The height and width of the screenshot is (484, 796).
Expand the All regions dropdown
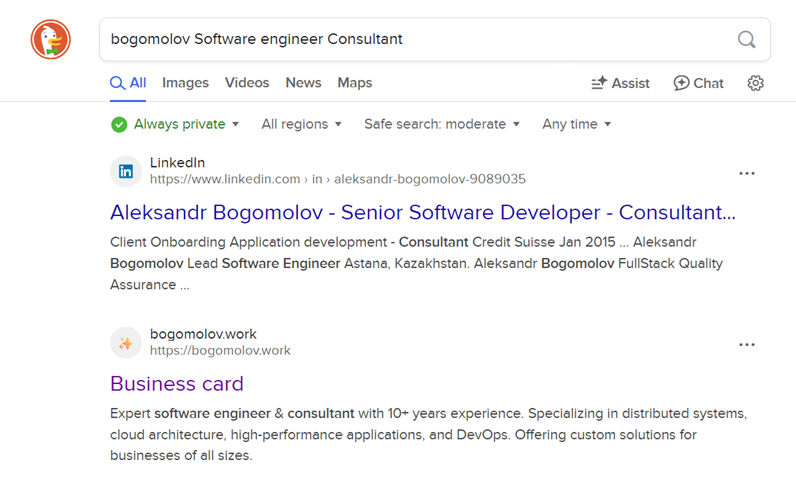(301, 124)
